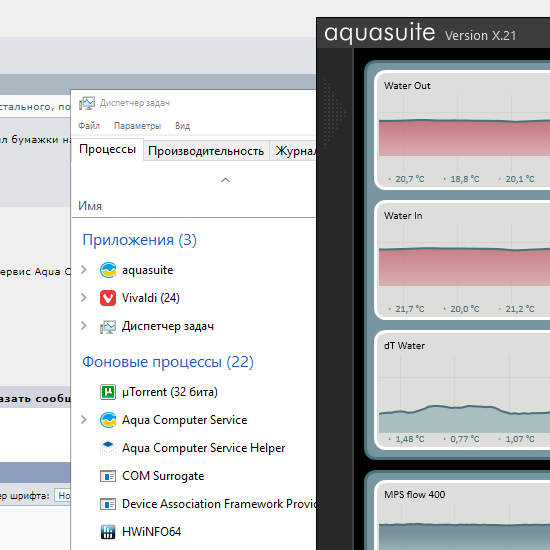Viewport: 550px width, 550px height.
Task: Click the Water In chart in aquasuite
Action: tap(463, 260)
